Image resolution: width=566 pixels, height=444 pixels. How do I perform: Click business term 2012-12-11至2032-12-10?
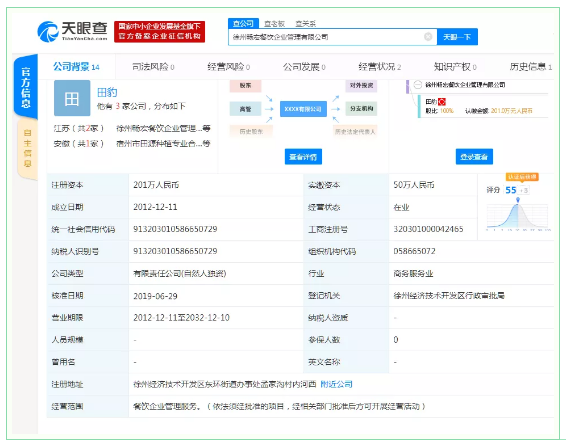182,318
